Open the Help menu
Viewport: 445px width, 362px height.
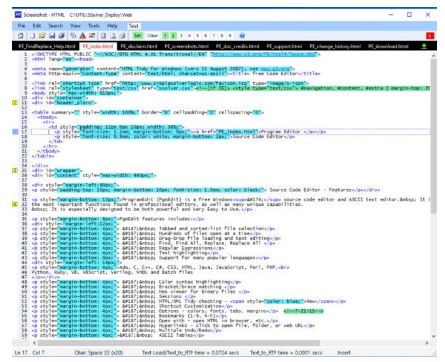112,26
